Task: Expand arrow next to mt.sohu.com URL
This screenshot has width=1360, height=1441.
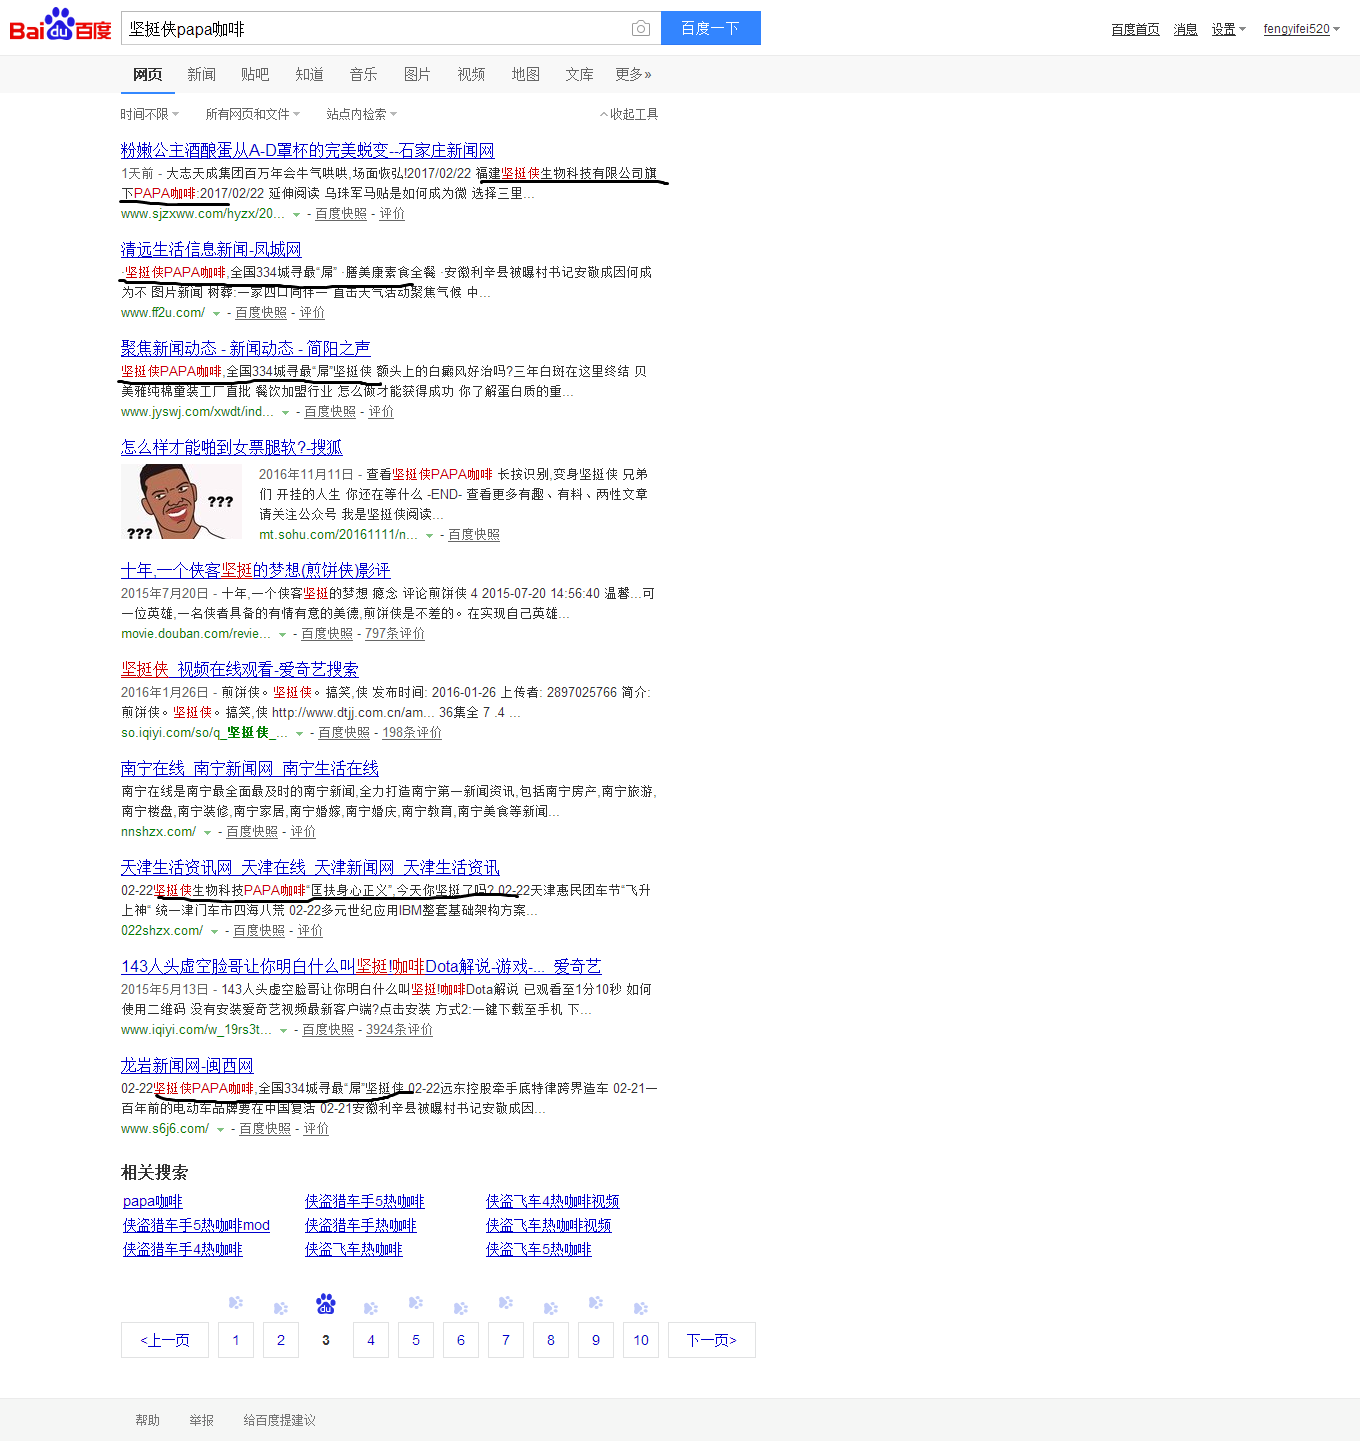Action: click(429, 536)
